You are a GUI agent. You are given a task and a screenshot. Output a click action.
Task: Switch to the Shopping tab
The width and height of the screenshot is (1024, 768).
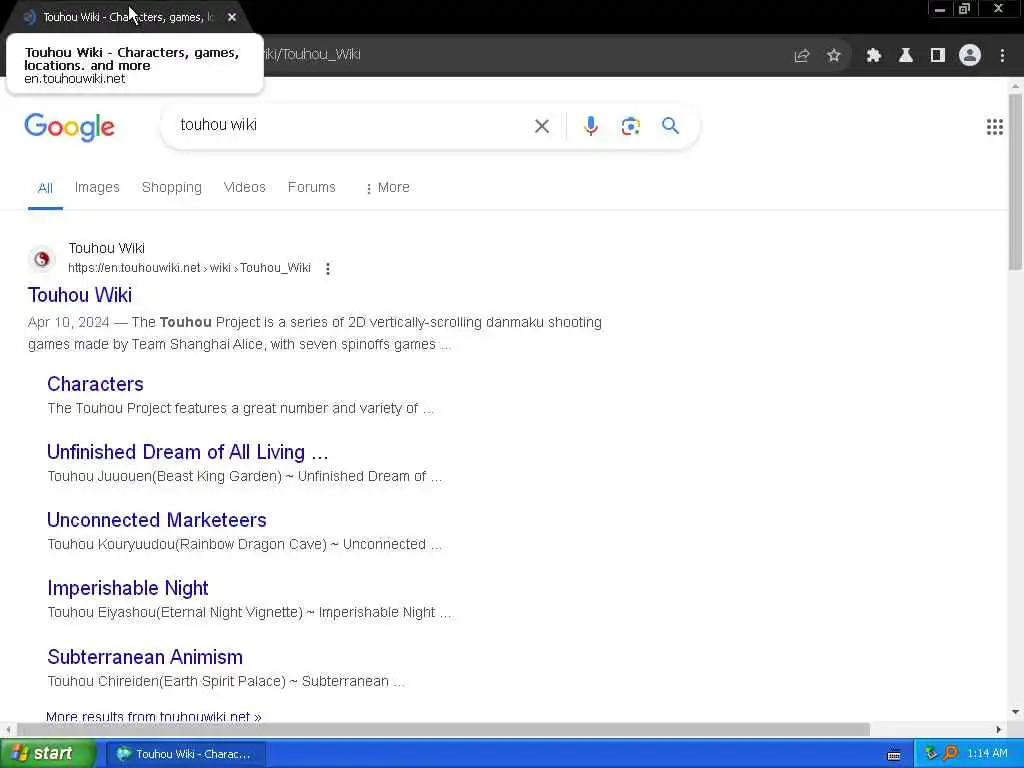(x=172, y=187)
